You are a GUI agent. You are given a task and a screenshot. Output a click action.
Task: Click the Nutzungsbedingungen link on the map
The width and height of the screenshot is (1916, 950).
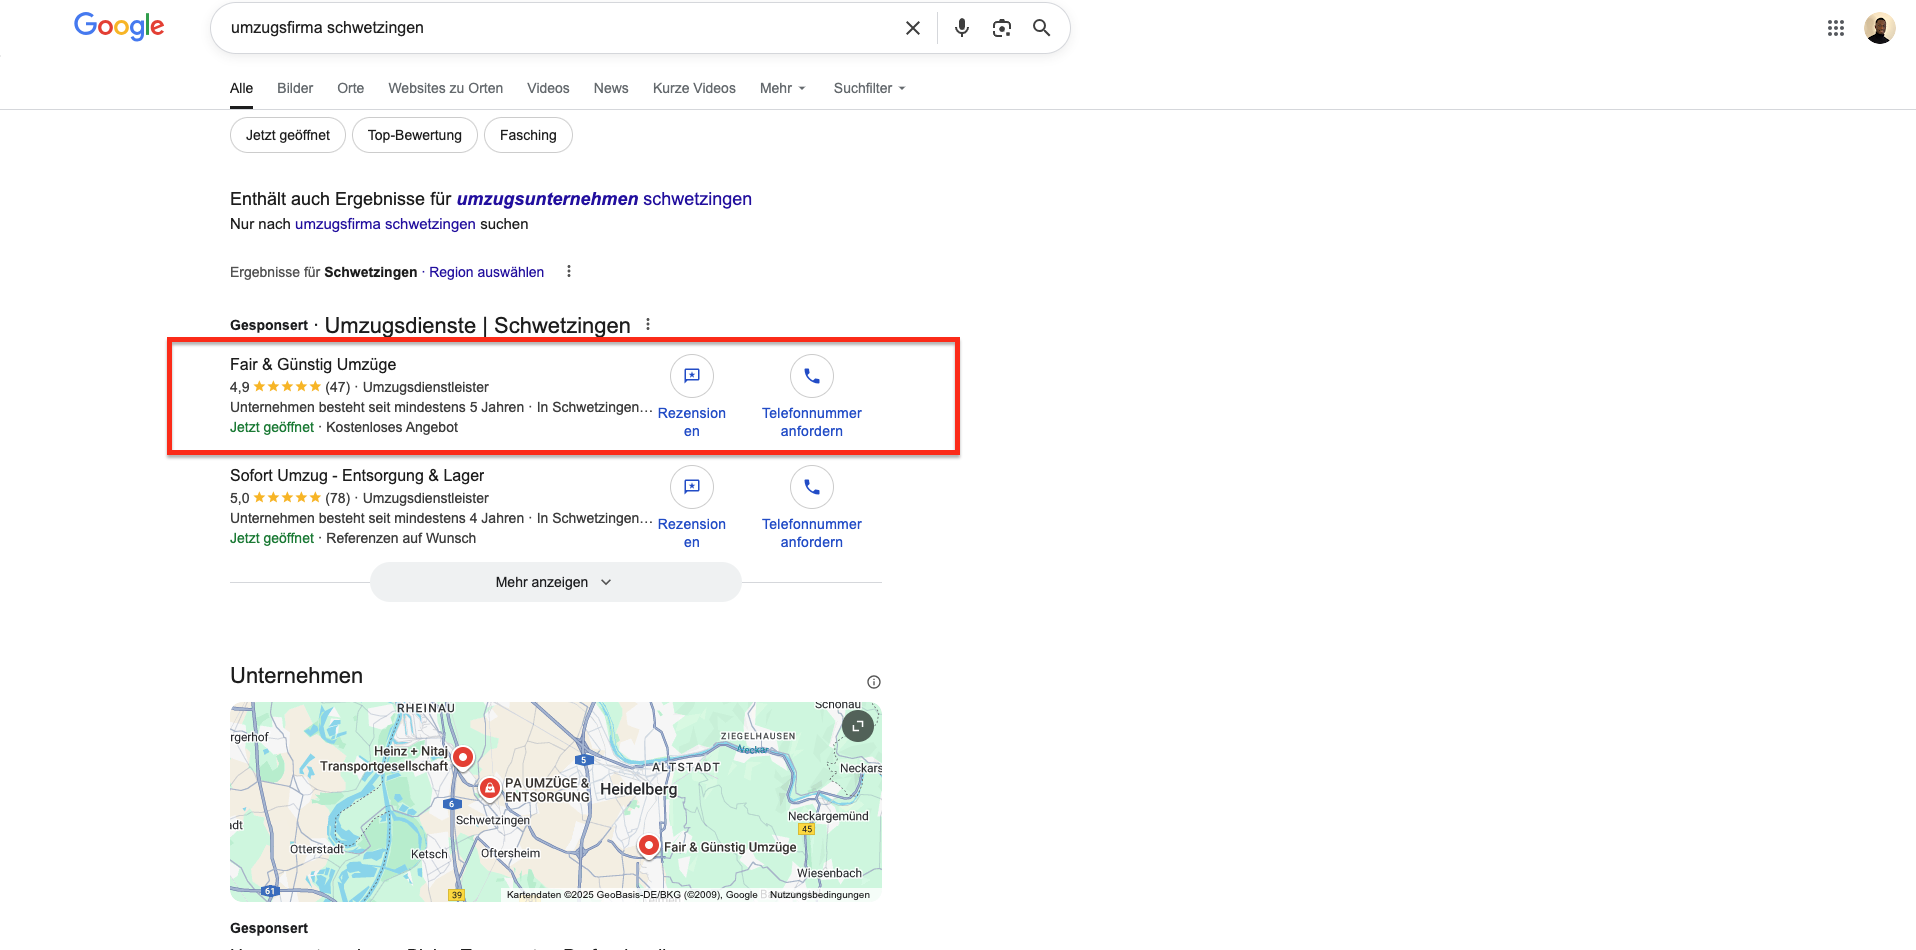tap(820, 895)
